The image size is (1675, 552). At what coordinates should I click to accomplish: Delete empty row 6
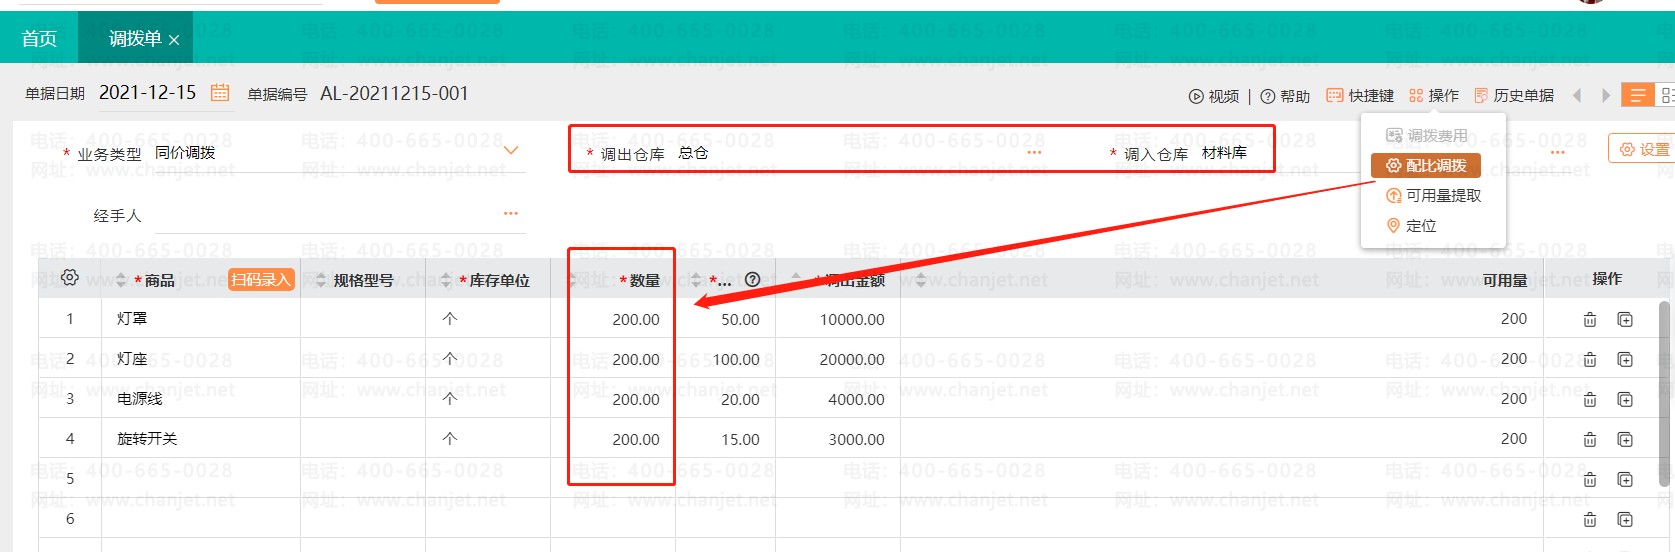click(1590, 519)
